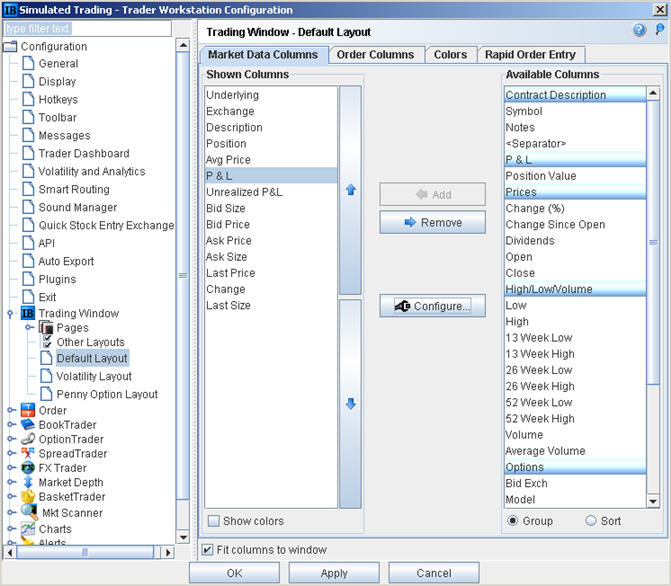Image resolution: width=671 pixels, height=586 pixels.
Task: Move selected column down with blue arrow
Action: tap(350, 404)
